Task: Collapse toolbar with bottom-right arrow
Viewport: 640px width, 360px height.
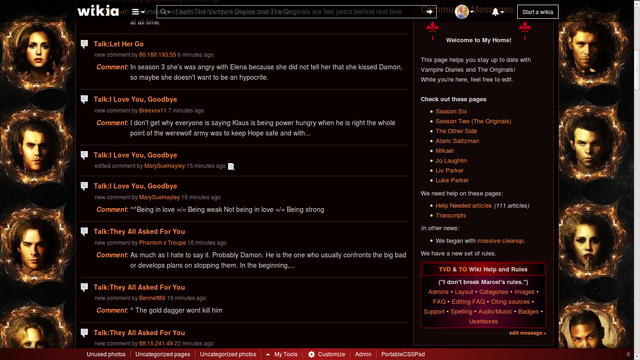Action: pos(628,354)
